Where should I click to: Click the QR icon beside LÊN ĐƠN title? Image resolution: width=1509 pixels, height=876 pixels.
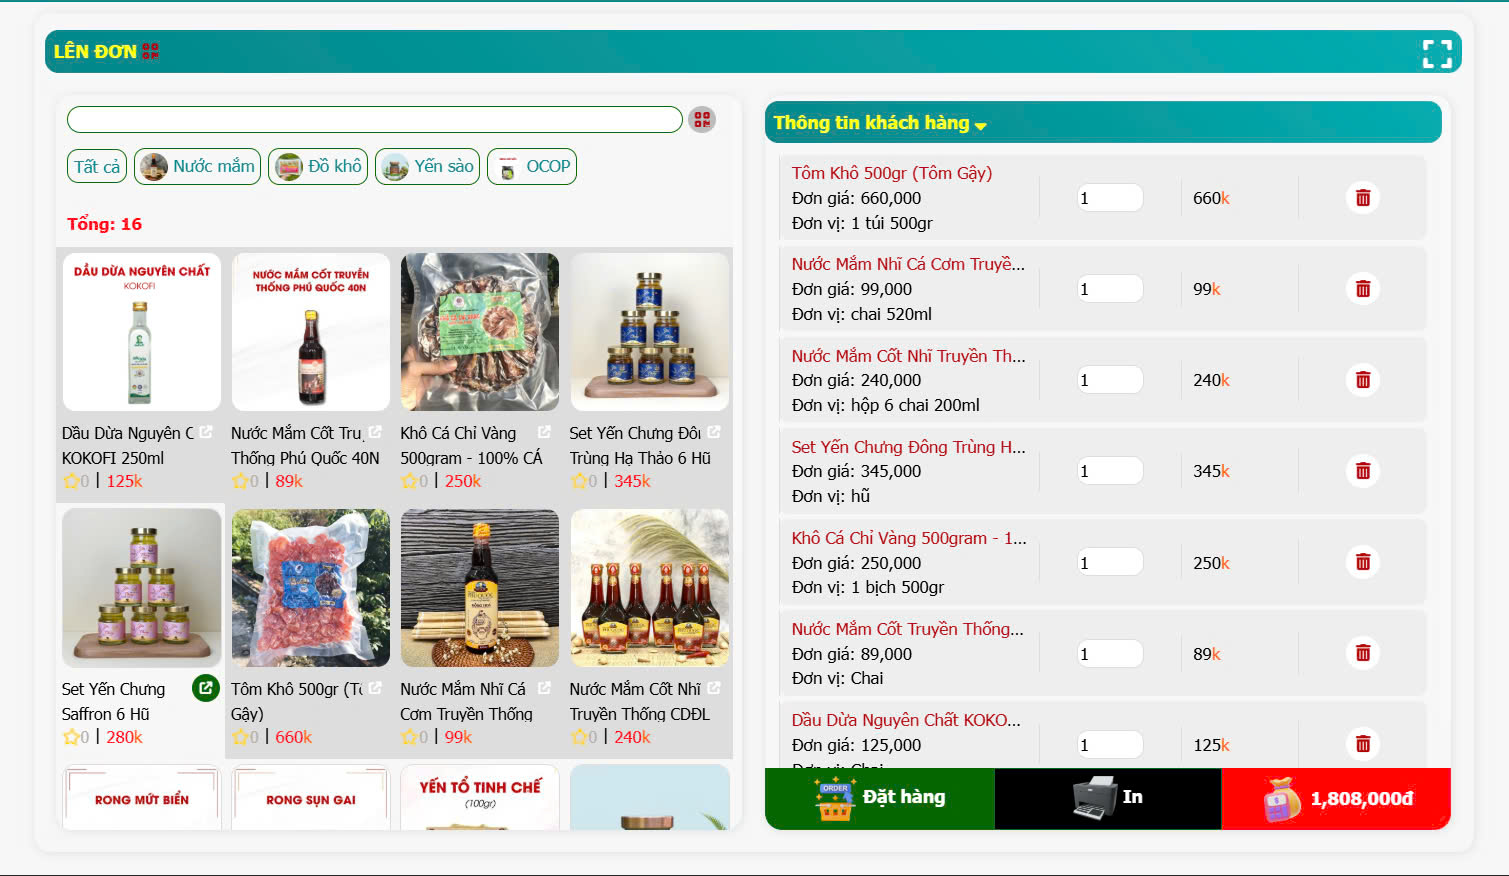point(150,51)
